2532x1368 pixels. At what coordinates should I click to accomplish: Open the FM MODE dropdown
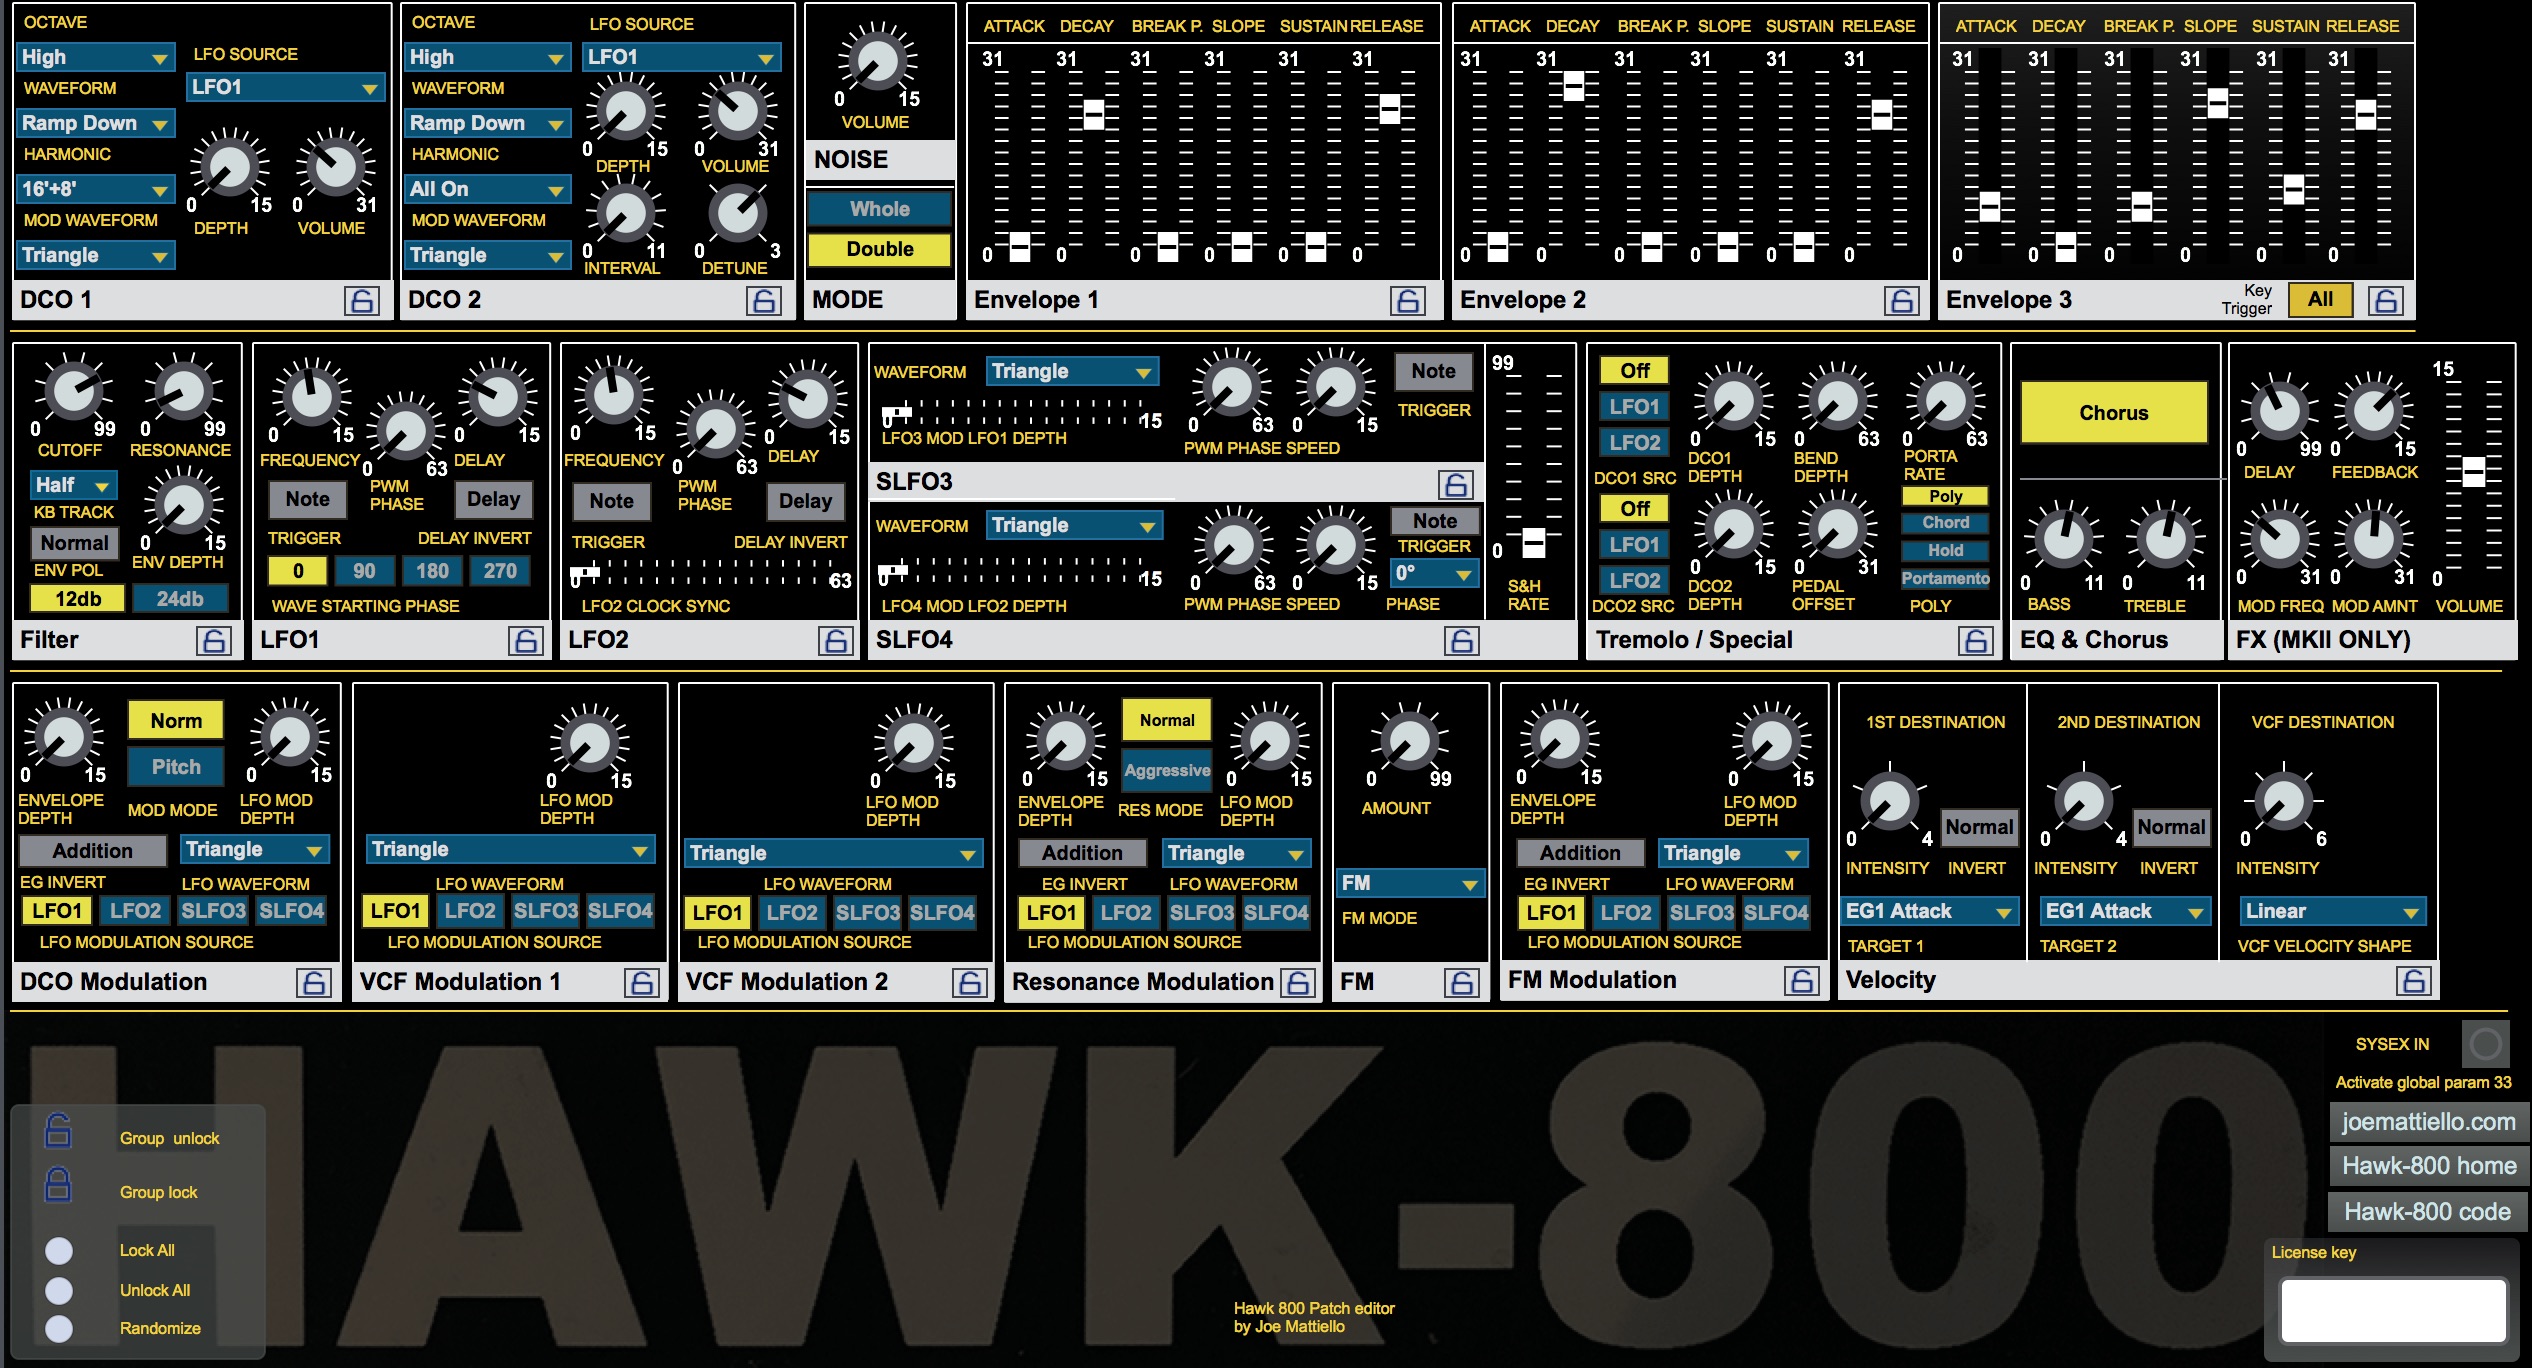point(1410,883)
